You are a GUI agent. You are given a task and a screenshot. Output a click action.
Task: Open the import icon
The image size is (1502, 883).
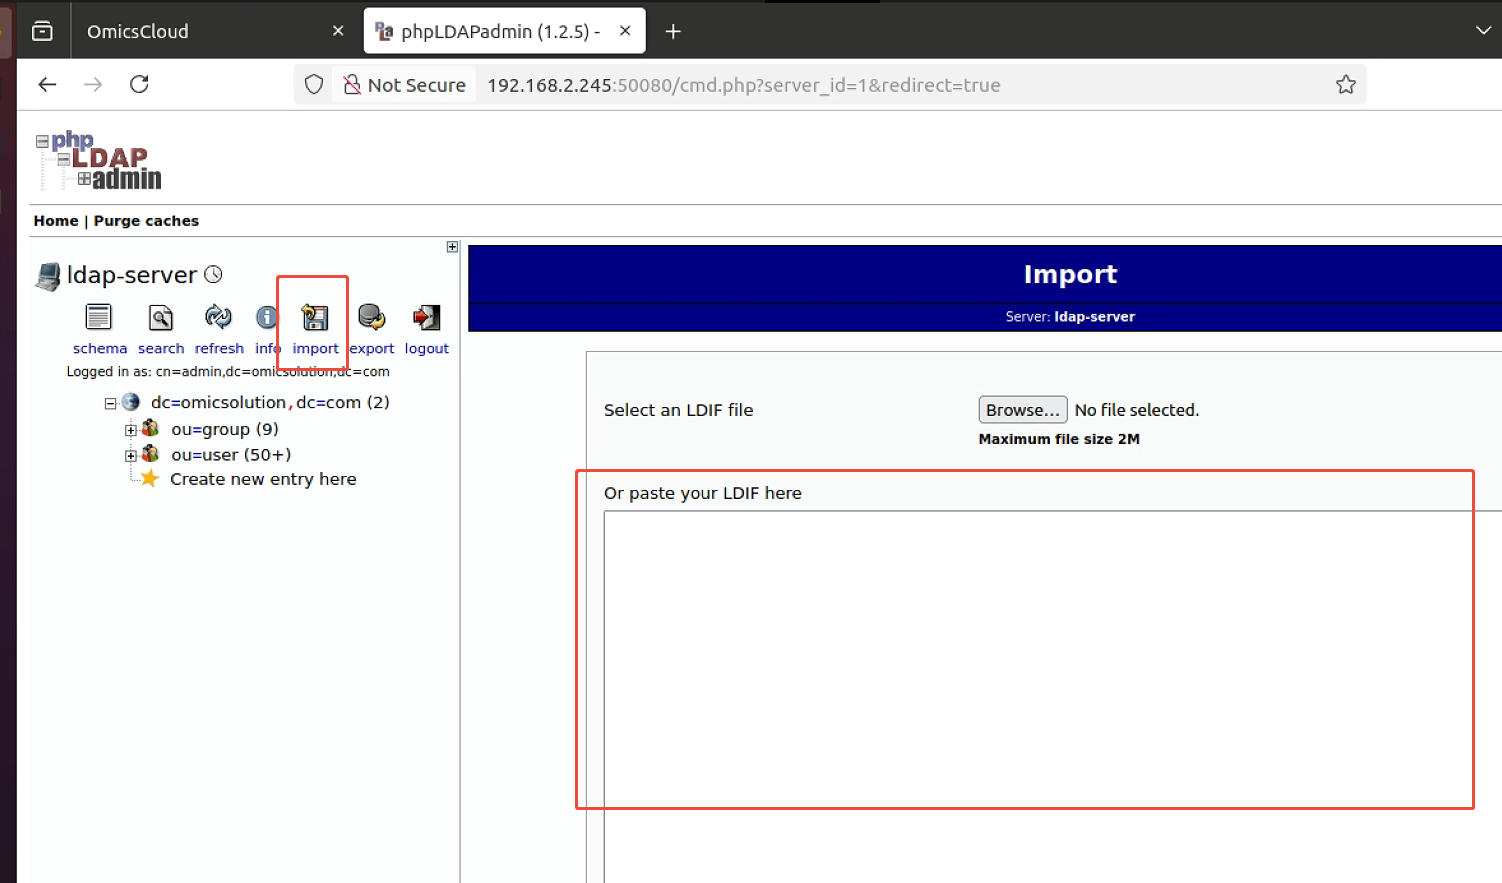(x=315, y=318)
